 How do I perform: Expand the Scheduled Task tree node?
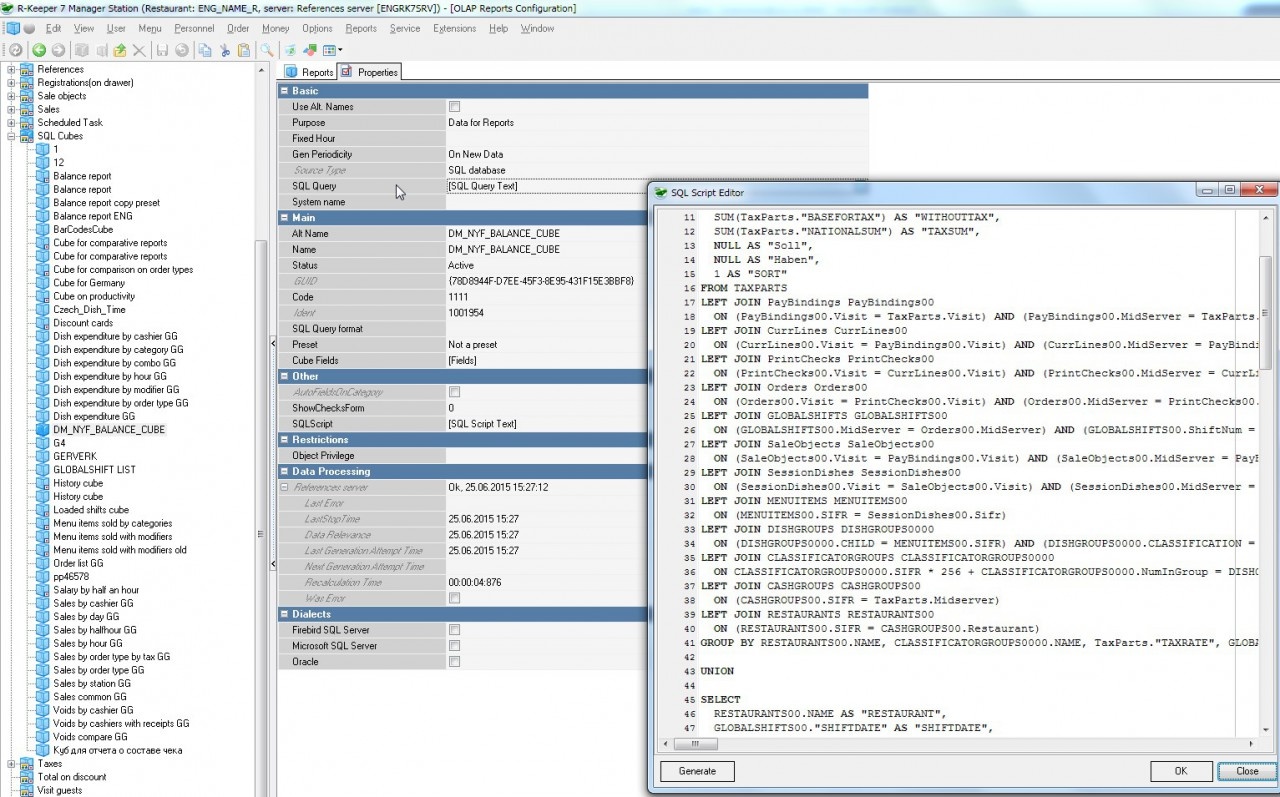pyautogui.click(x=11, y=123)
